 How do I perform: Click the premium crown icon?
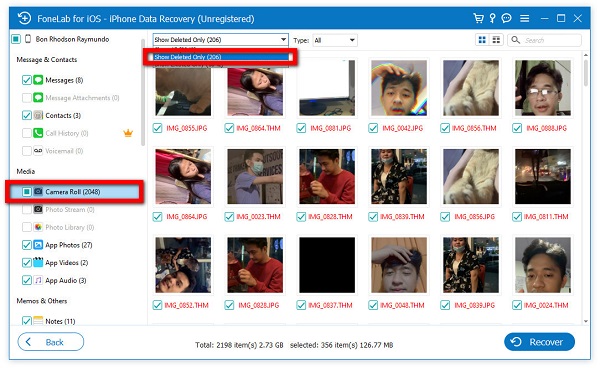click(x=128, y=133)
